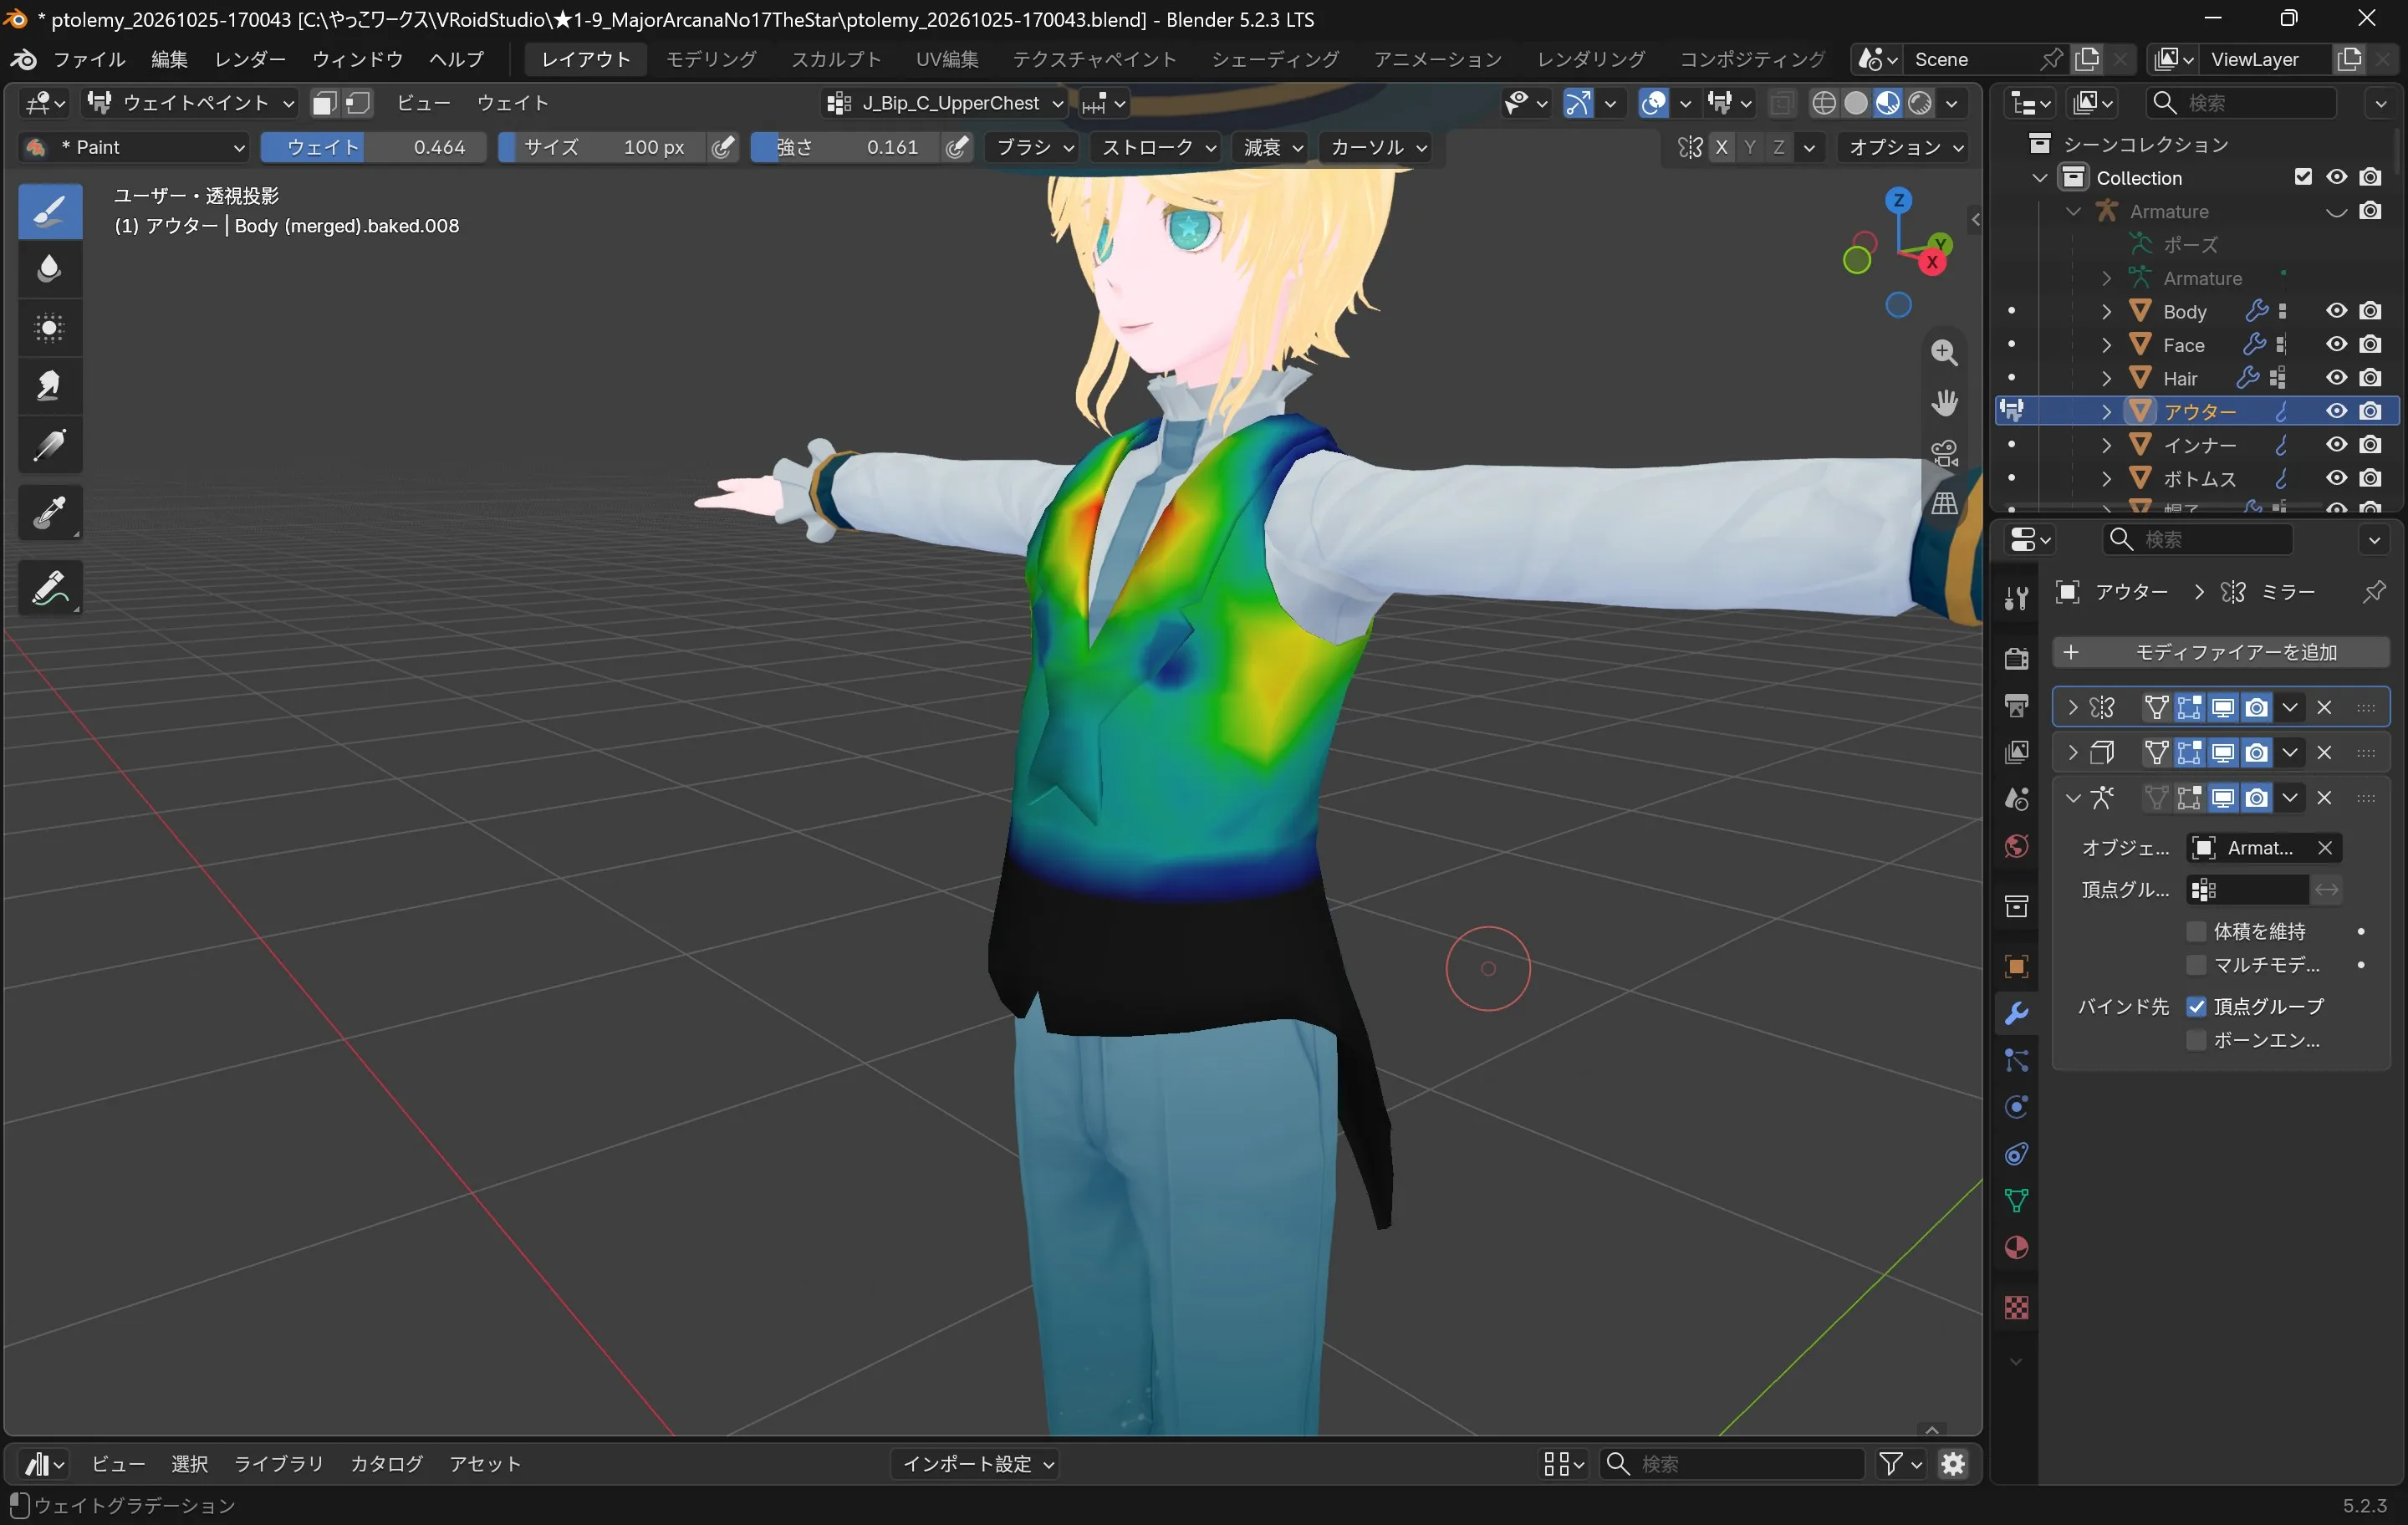Switch to モデリング workspace tab
Screen dimensions: 2408x1525
711,59
